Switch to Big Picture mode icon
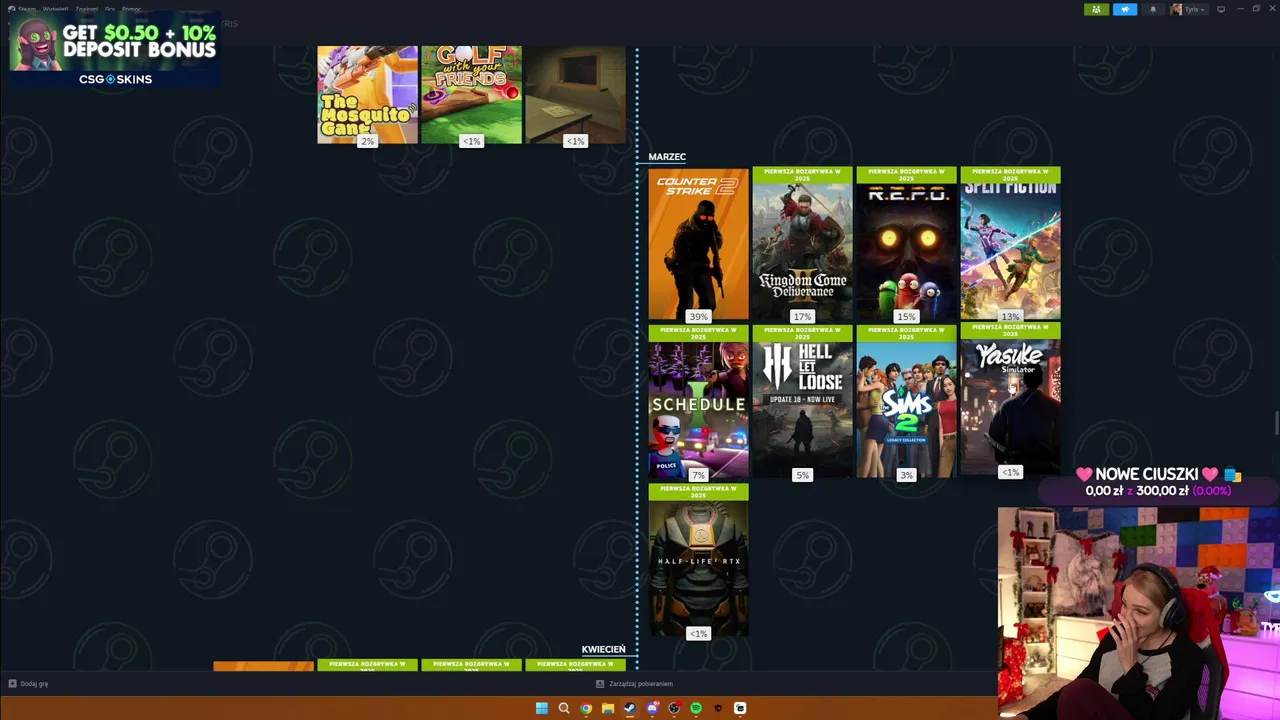Viewport: 1280px width, 720px height. tap(1220, 9)
